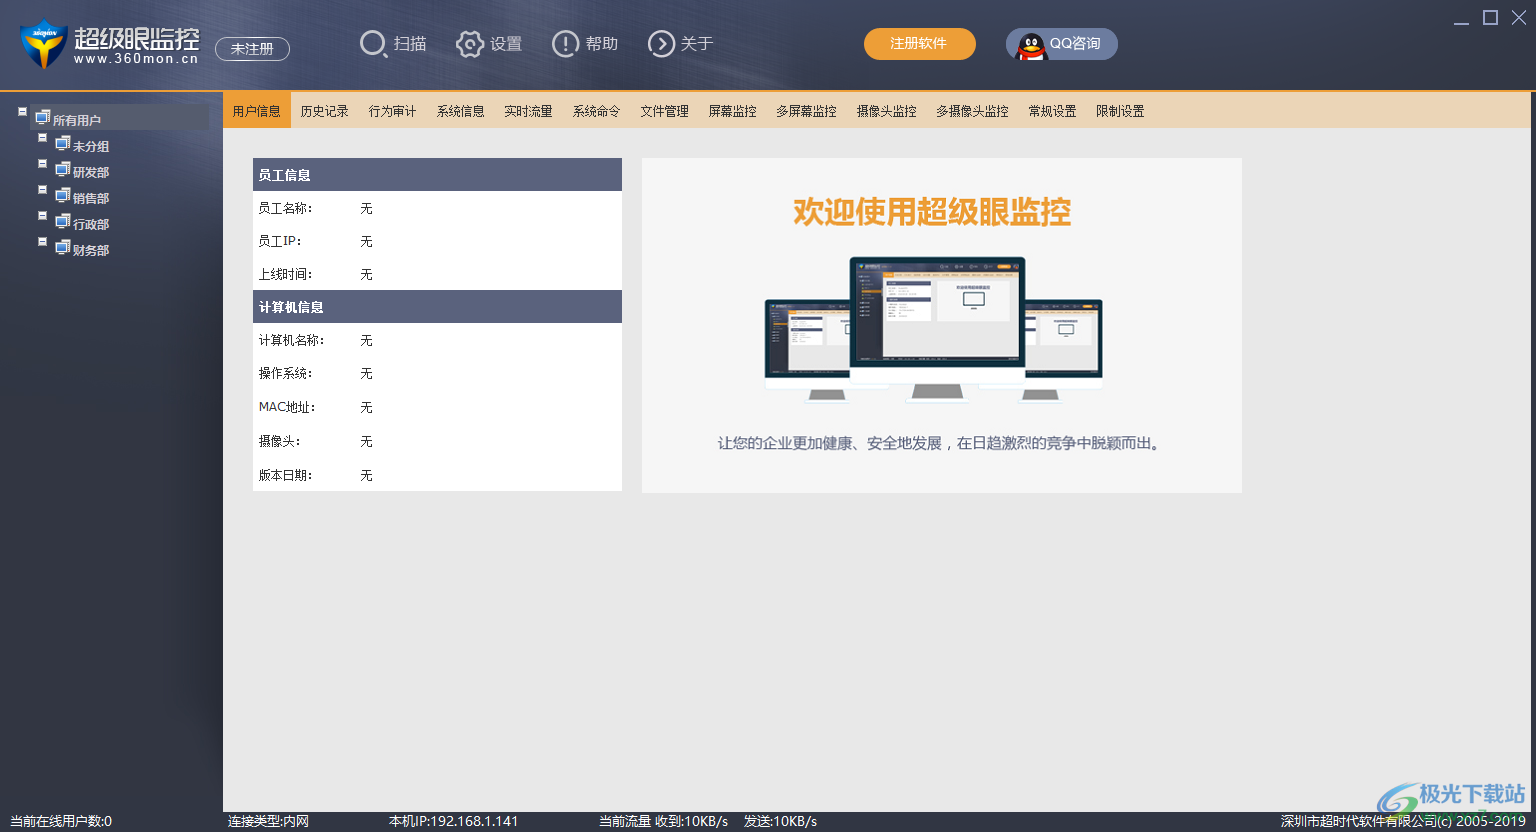1536x832 pixels.
Task: Select the 研发部 group
Action: click(x=91, y=172)
